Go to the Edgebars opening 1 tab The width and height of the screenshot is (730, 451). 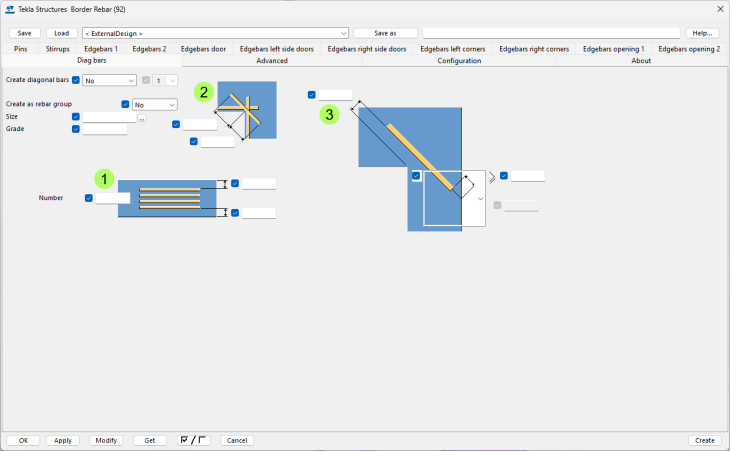coord(614,49)
